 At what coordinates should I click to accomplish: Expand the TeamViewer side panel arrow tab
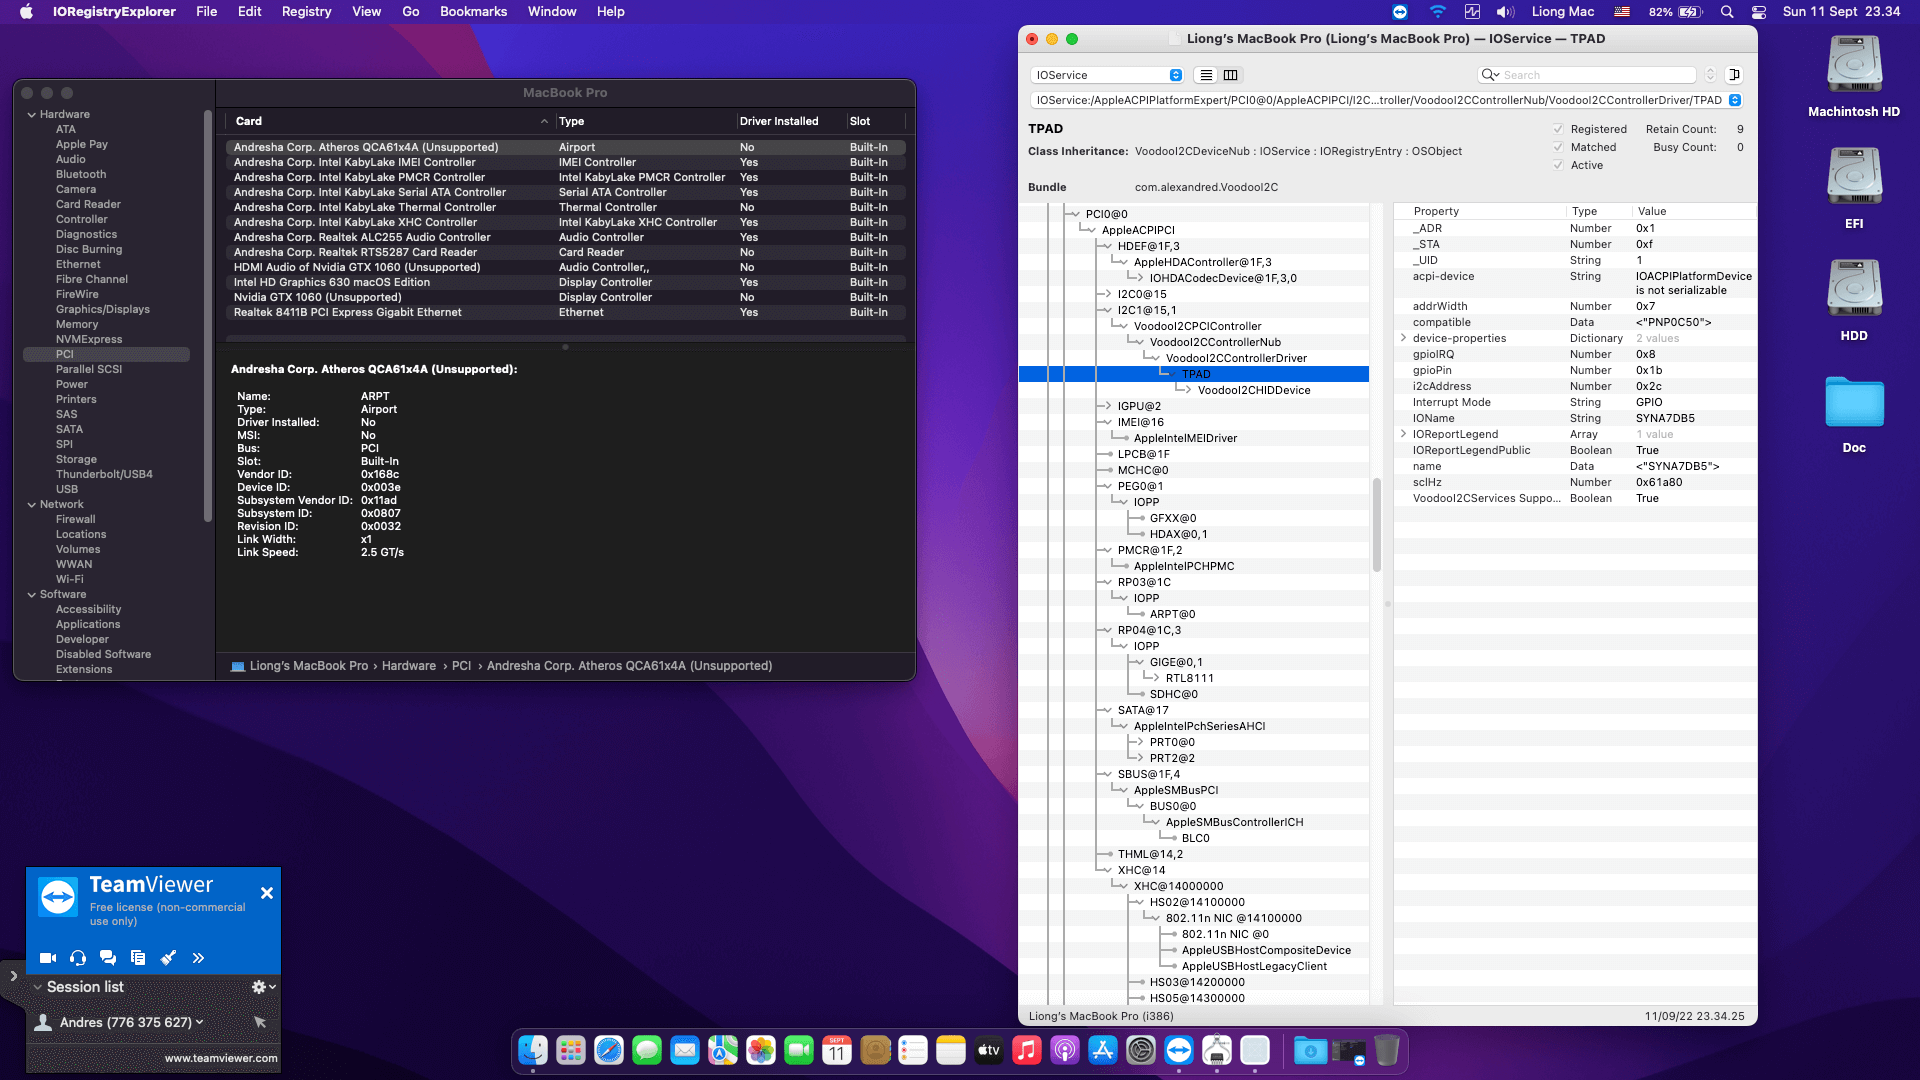[13, 975]
